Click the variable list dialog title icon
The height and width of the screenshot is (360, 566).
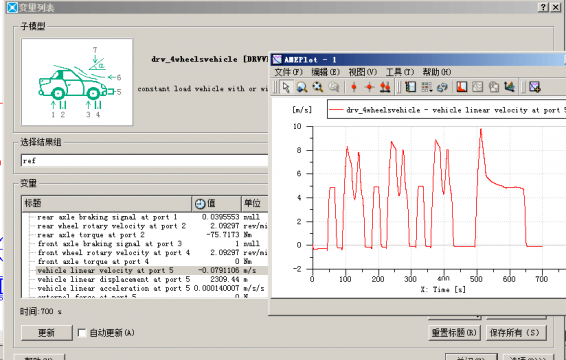(x=12, y=7)
